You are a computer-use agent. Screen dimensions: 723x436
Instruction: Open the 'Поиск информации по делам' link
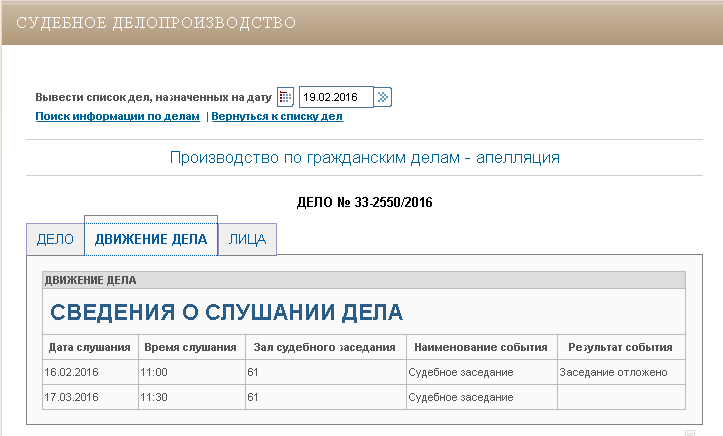(118, 116)
